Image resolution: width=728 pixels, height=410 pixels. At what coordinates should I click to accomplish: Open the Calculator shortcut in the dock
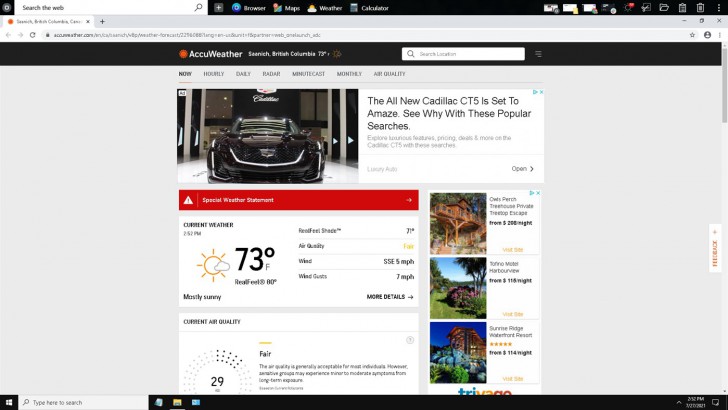click(369, 8)
